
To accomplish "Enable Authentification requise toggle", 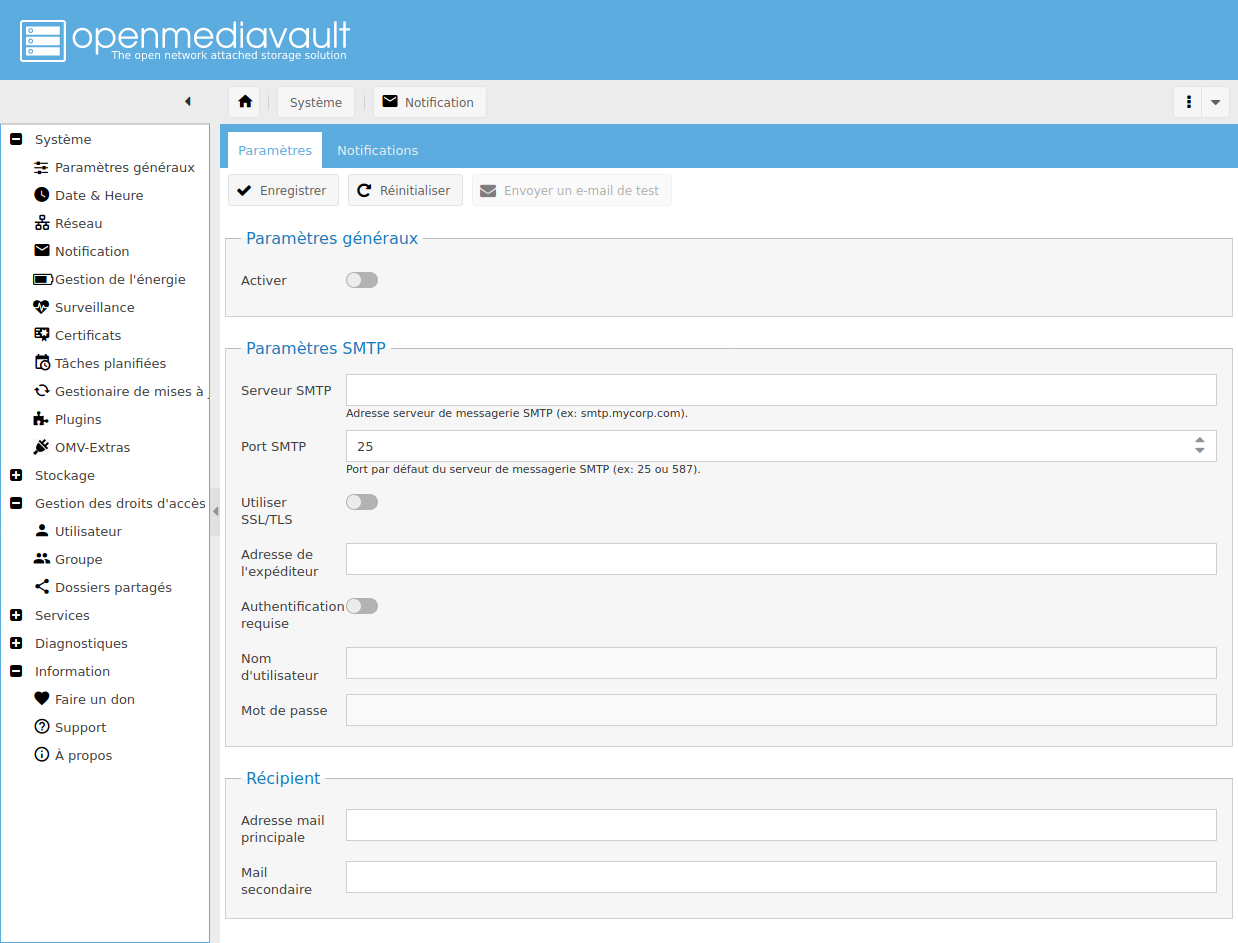I will [362, 606].
